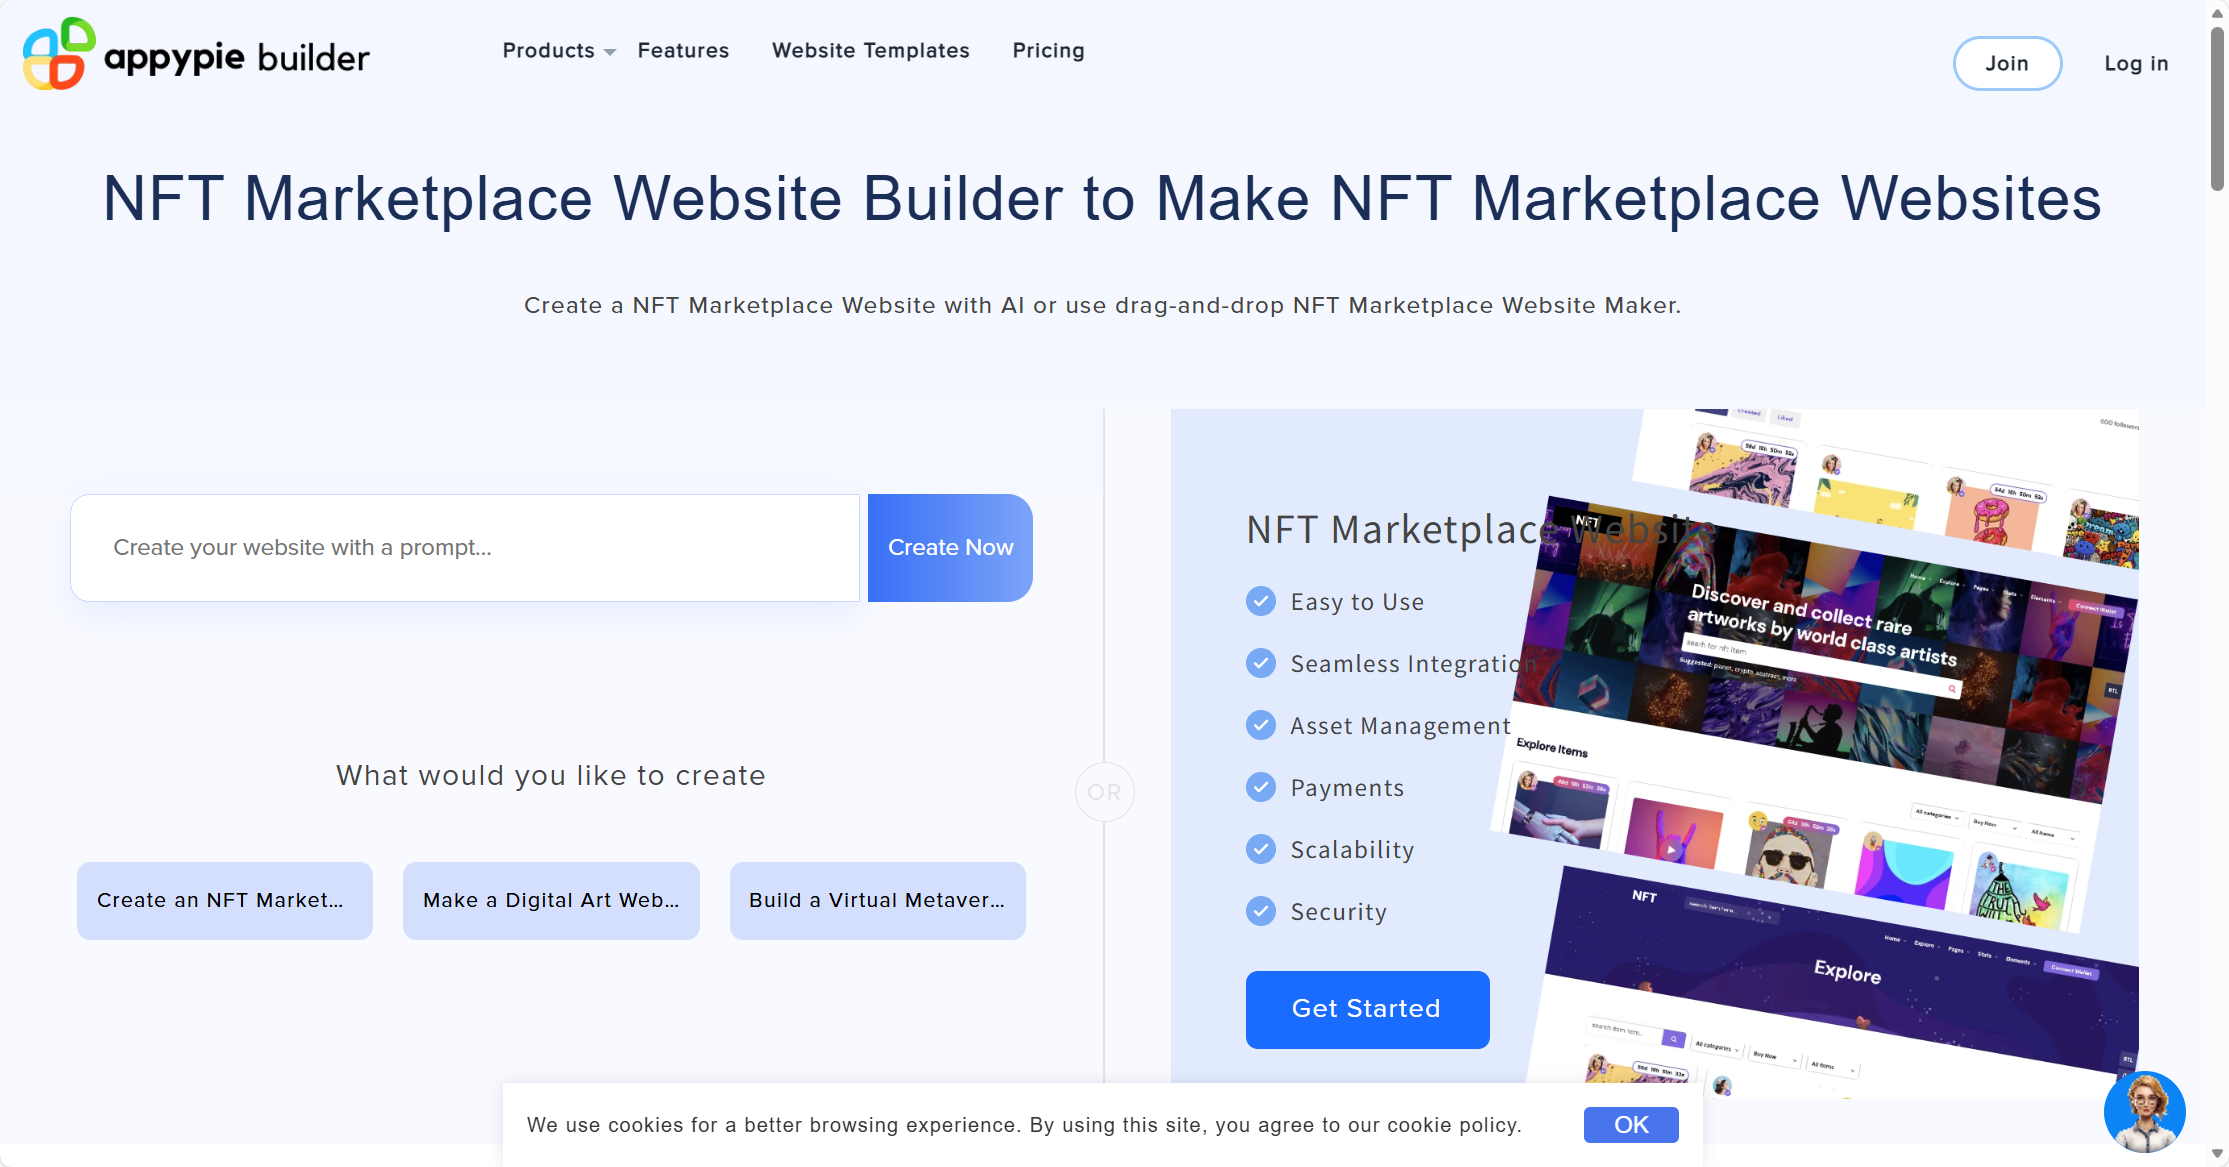Select the Create an NFT Market suggestion
This screenshot has height=1167, width=2229.
point(224,900)
